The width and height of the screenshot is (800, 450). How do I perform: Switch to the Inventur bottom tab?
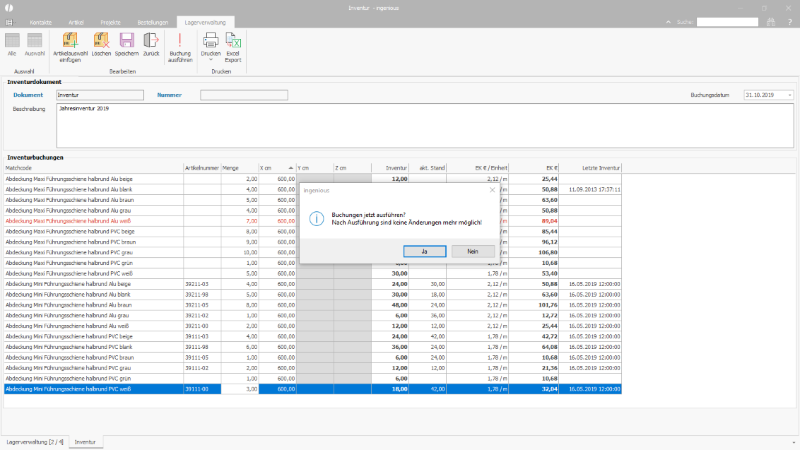click(x=85, y=442)
